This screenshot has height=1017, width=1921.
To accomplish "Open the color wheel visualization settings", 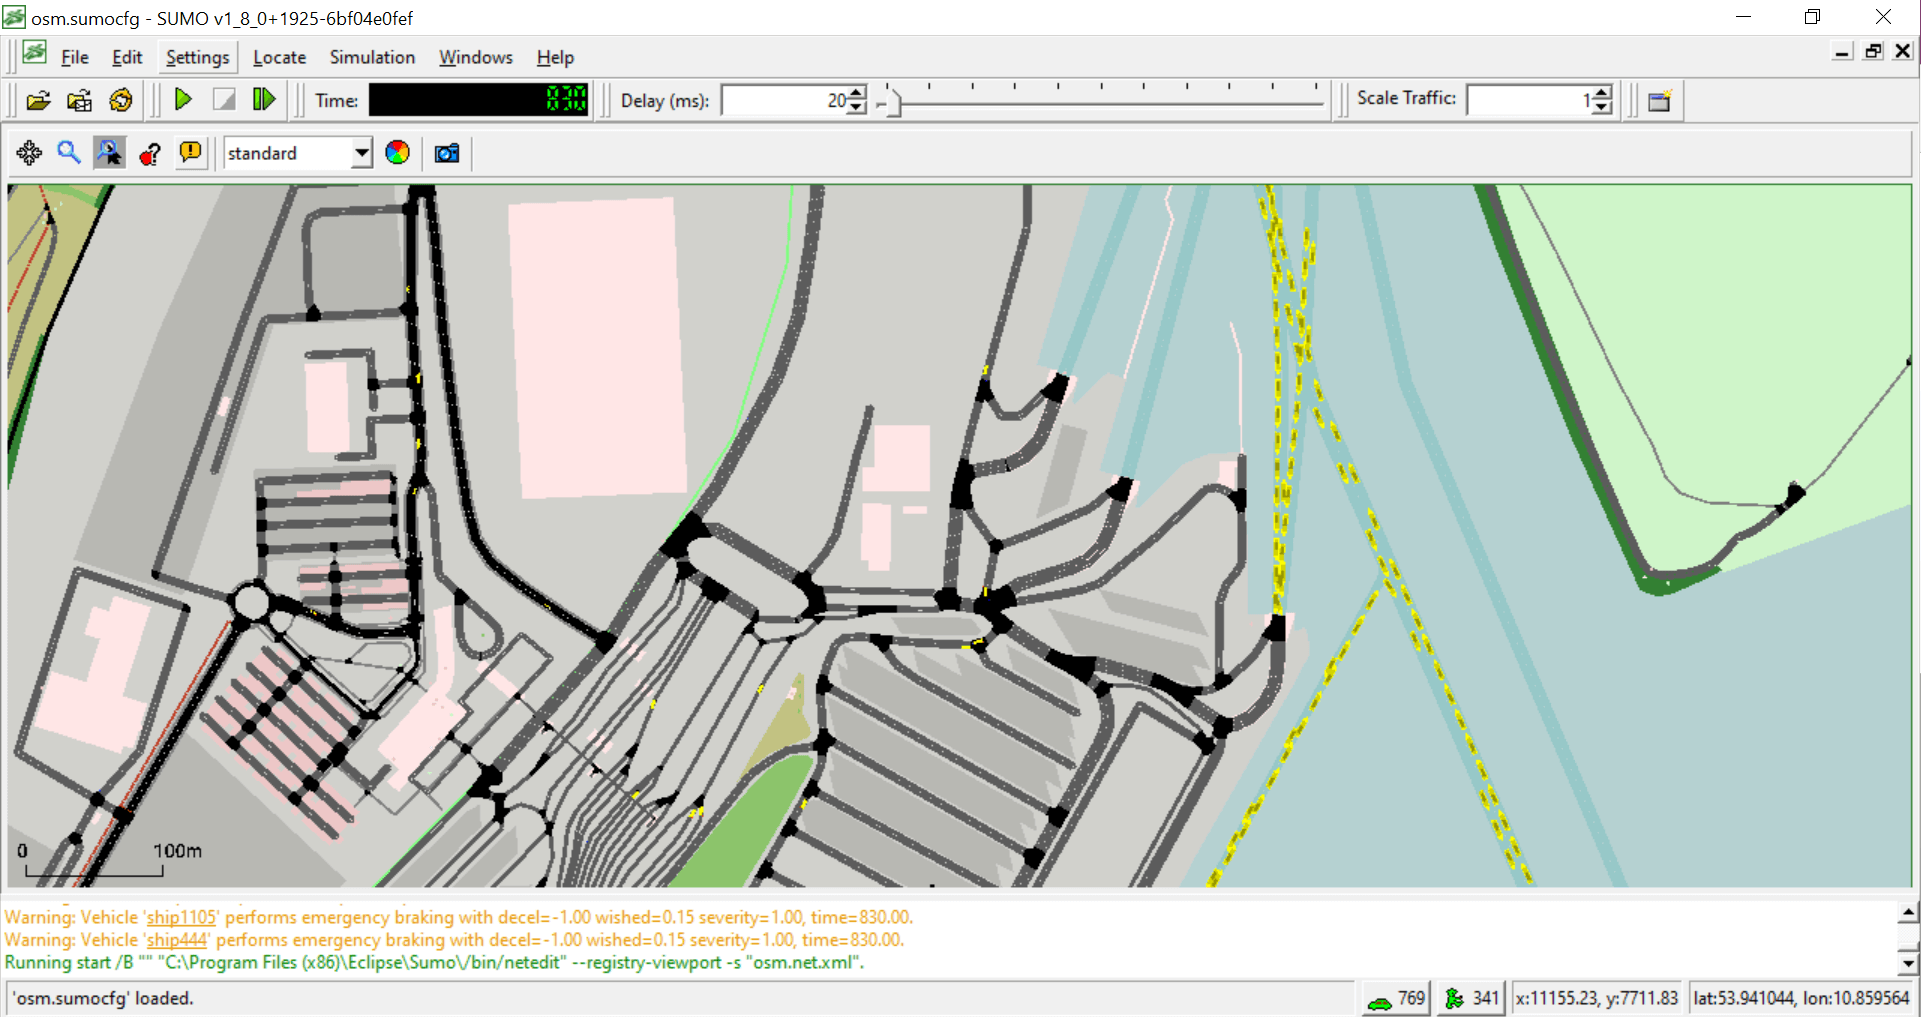I will 397,153.
